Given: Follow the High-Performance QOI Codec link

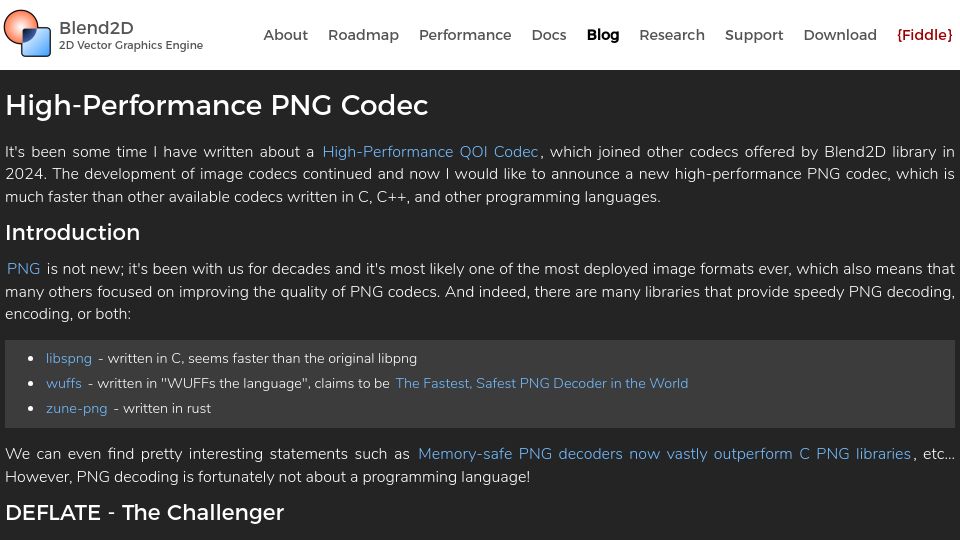Looking at the screenshot, I should [430, 152].
